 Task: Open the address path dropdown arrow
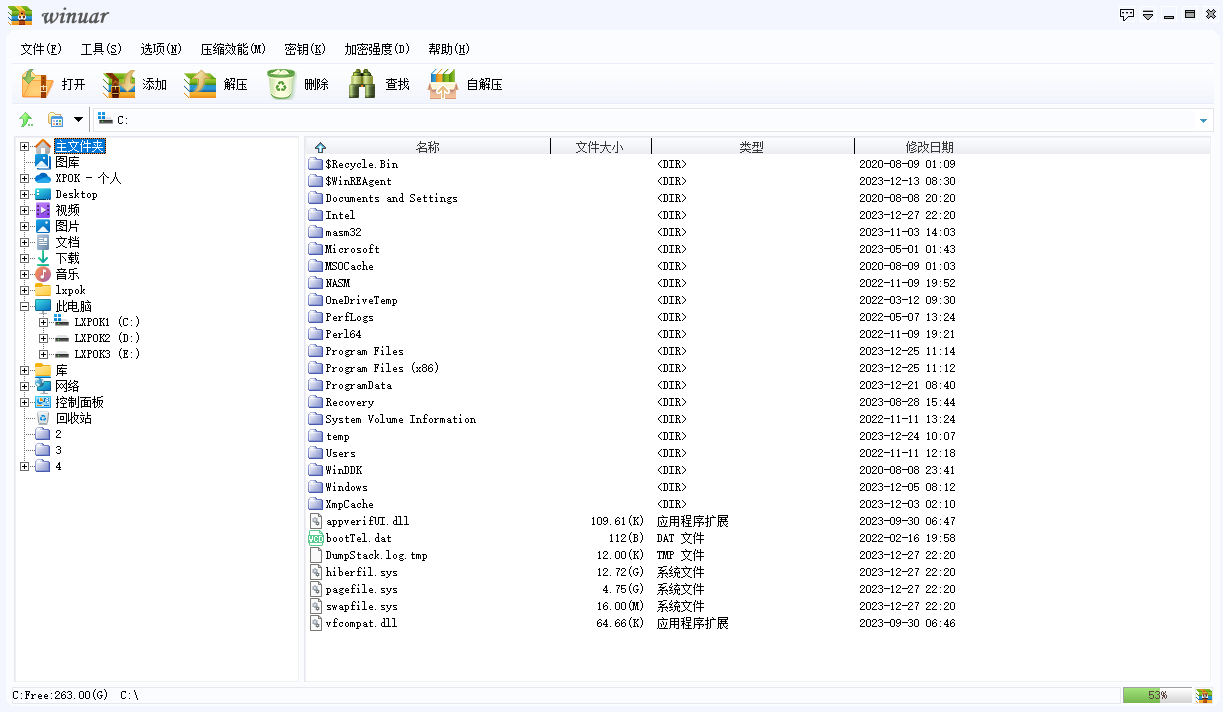[x=1203, y=121]
